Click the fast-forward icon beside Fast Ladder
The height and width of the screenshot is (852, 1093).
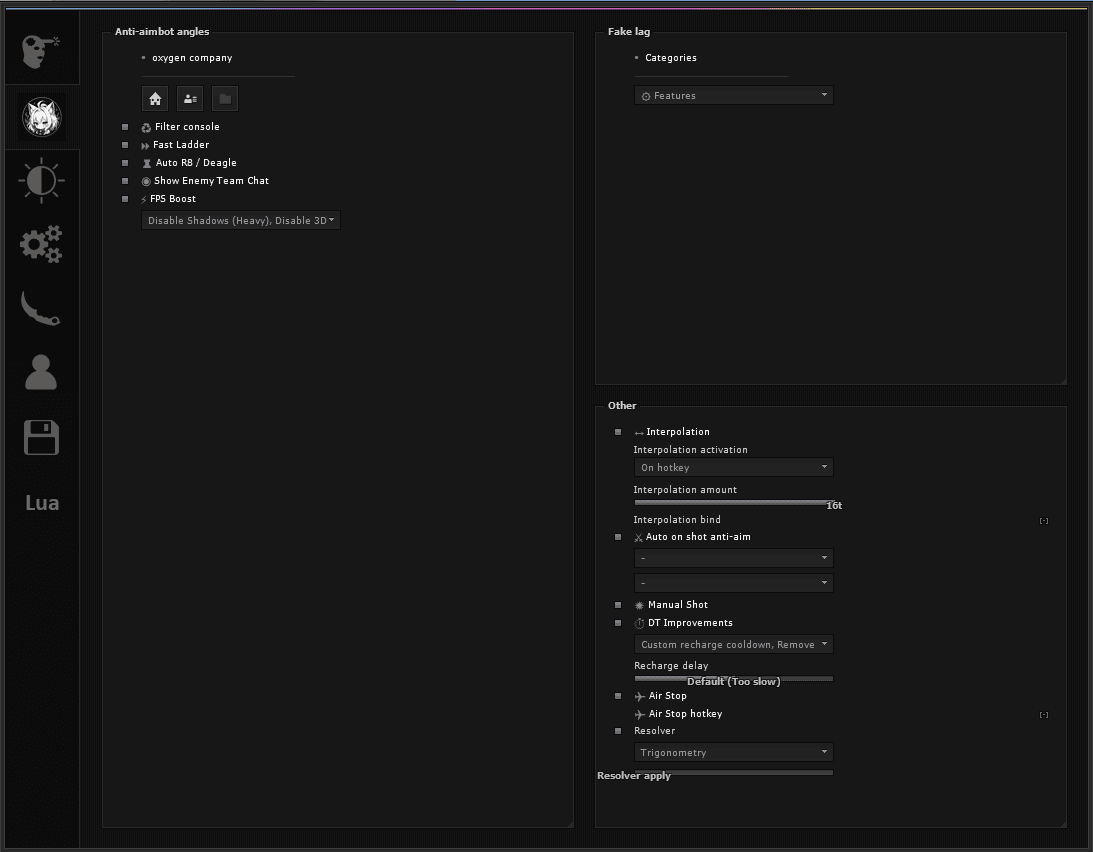pyautogui.click(x=145, y=146)
